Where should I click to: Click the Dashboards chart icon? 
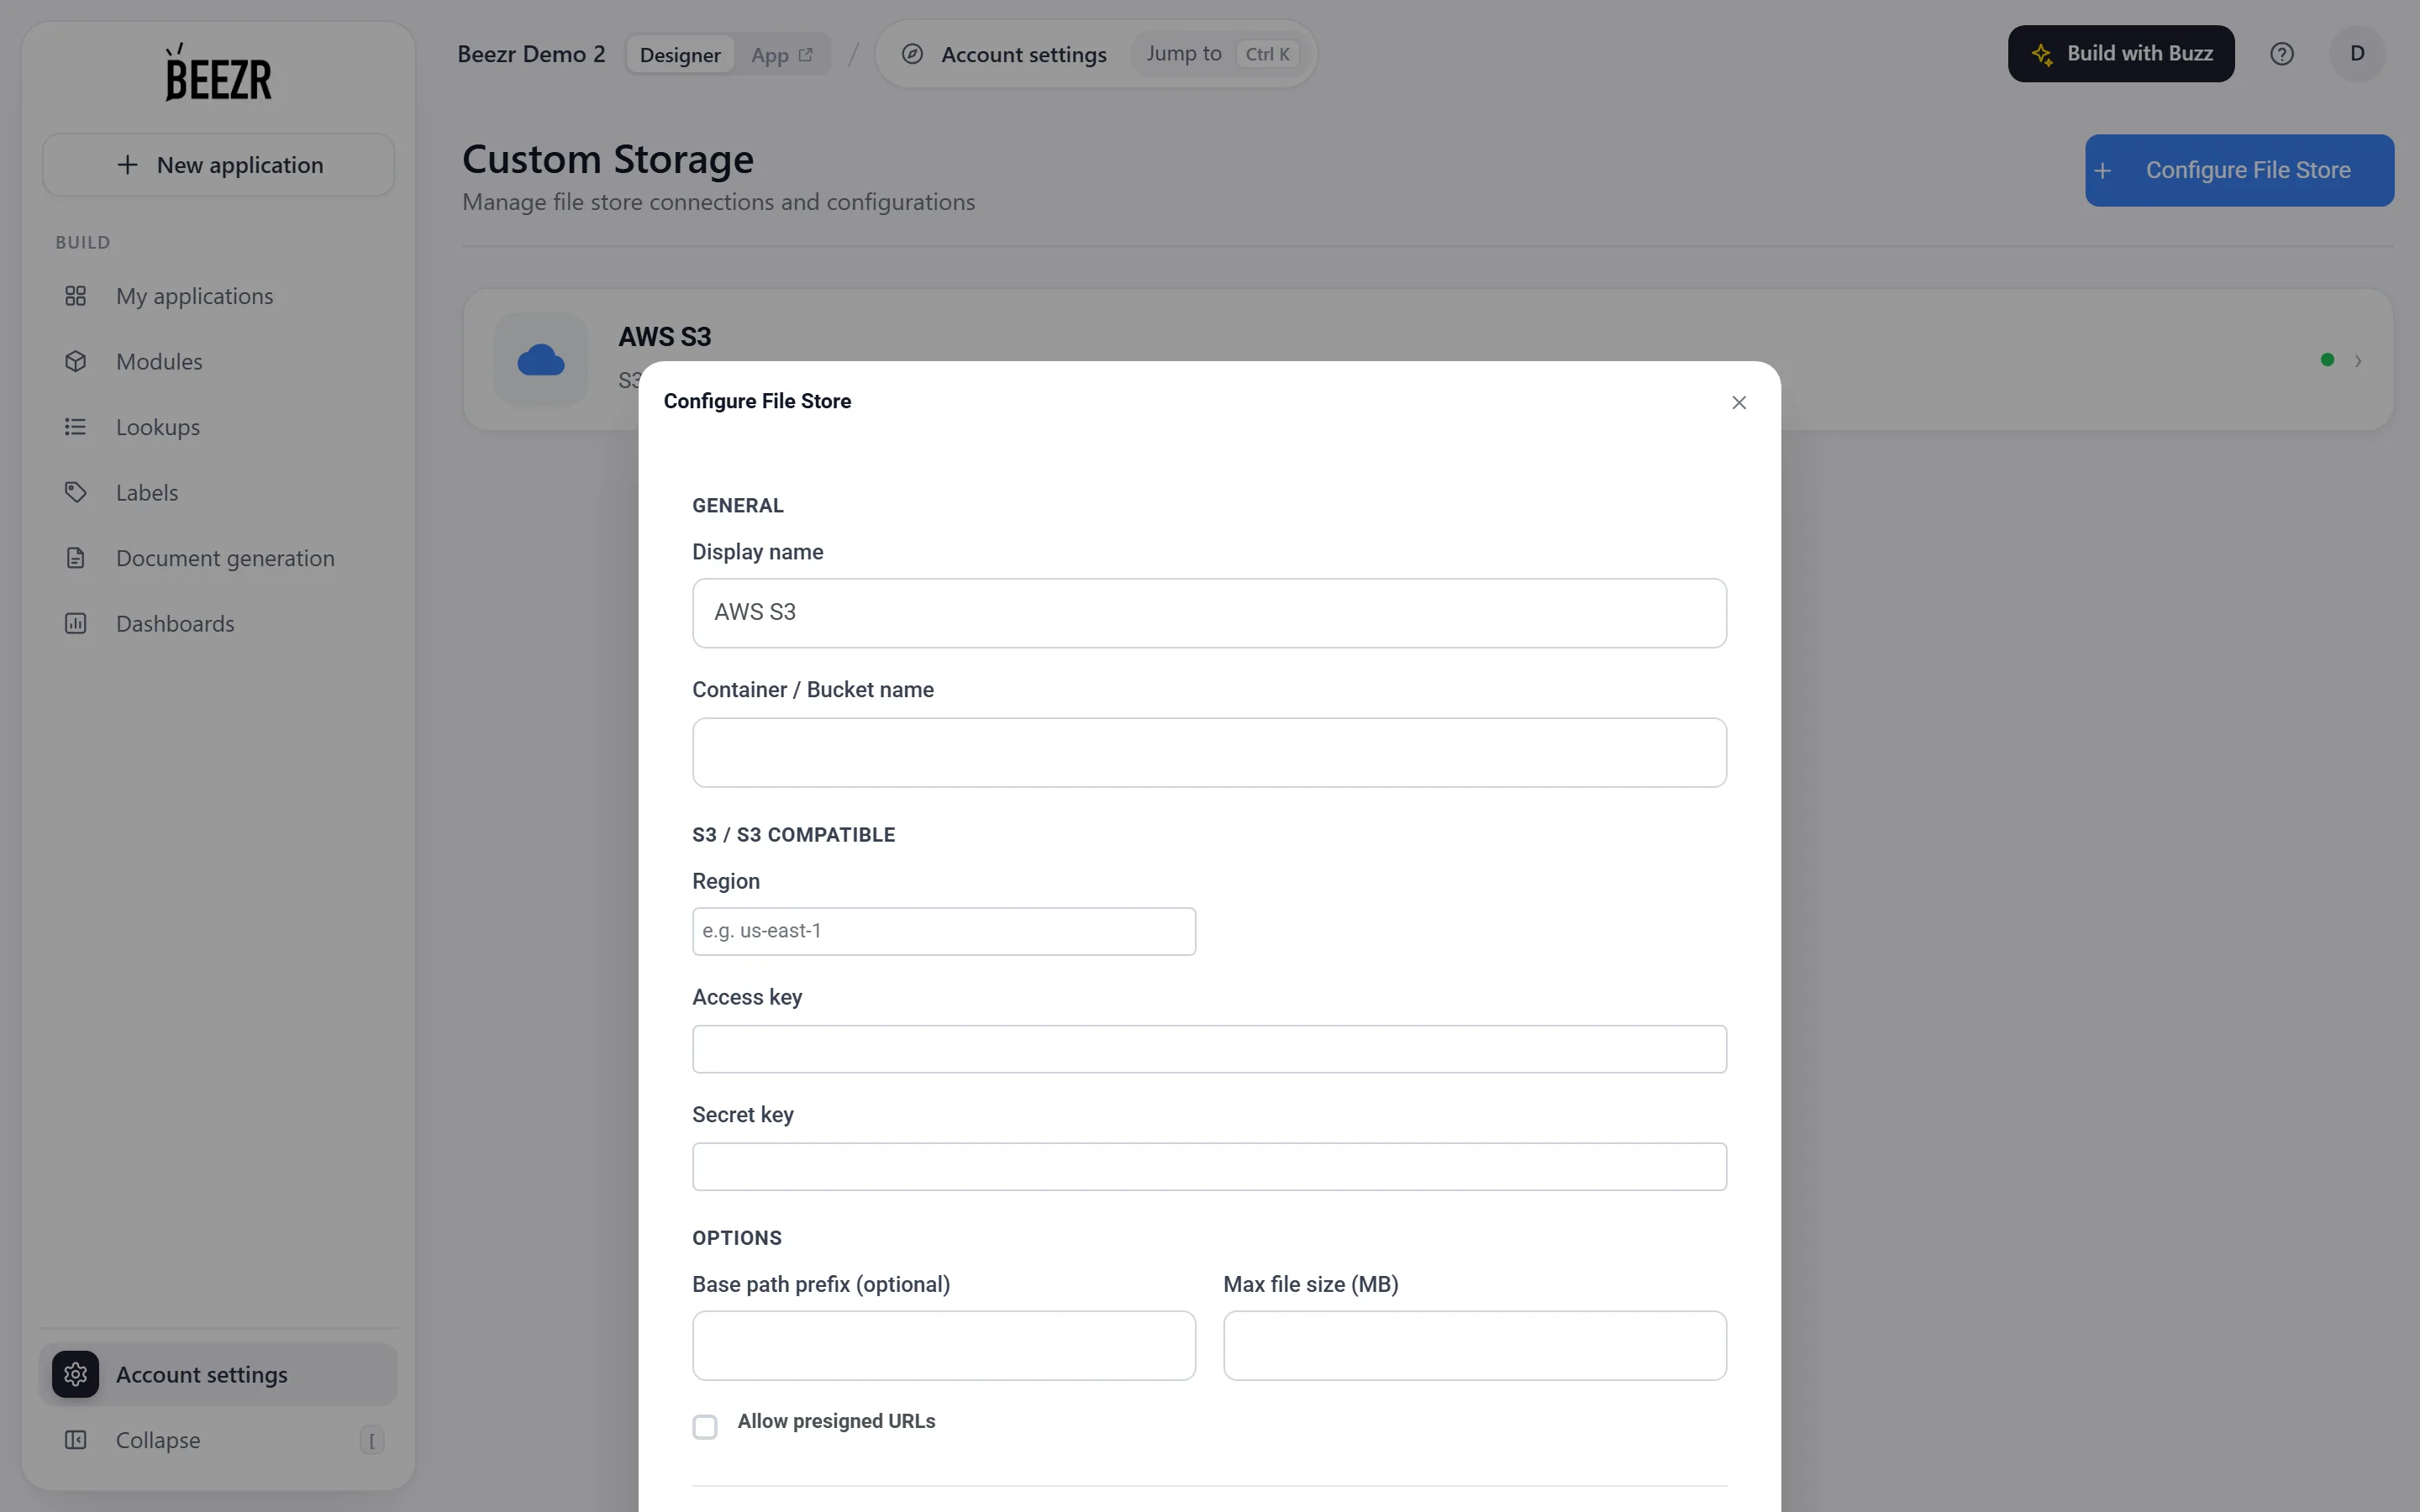[76, 623]
